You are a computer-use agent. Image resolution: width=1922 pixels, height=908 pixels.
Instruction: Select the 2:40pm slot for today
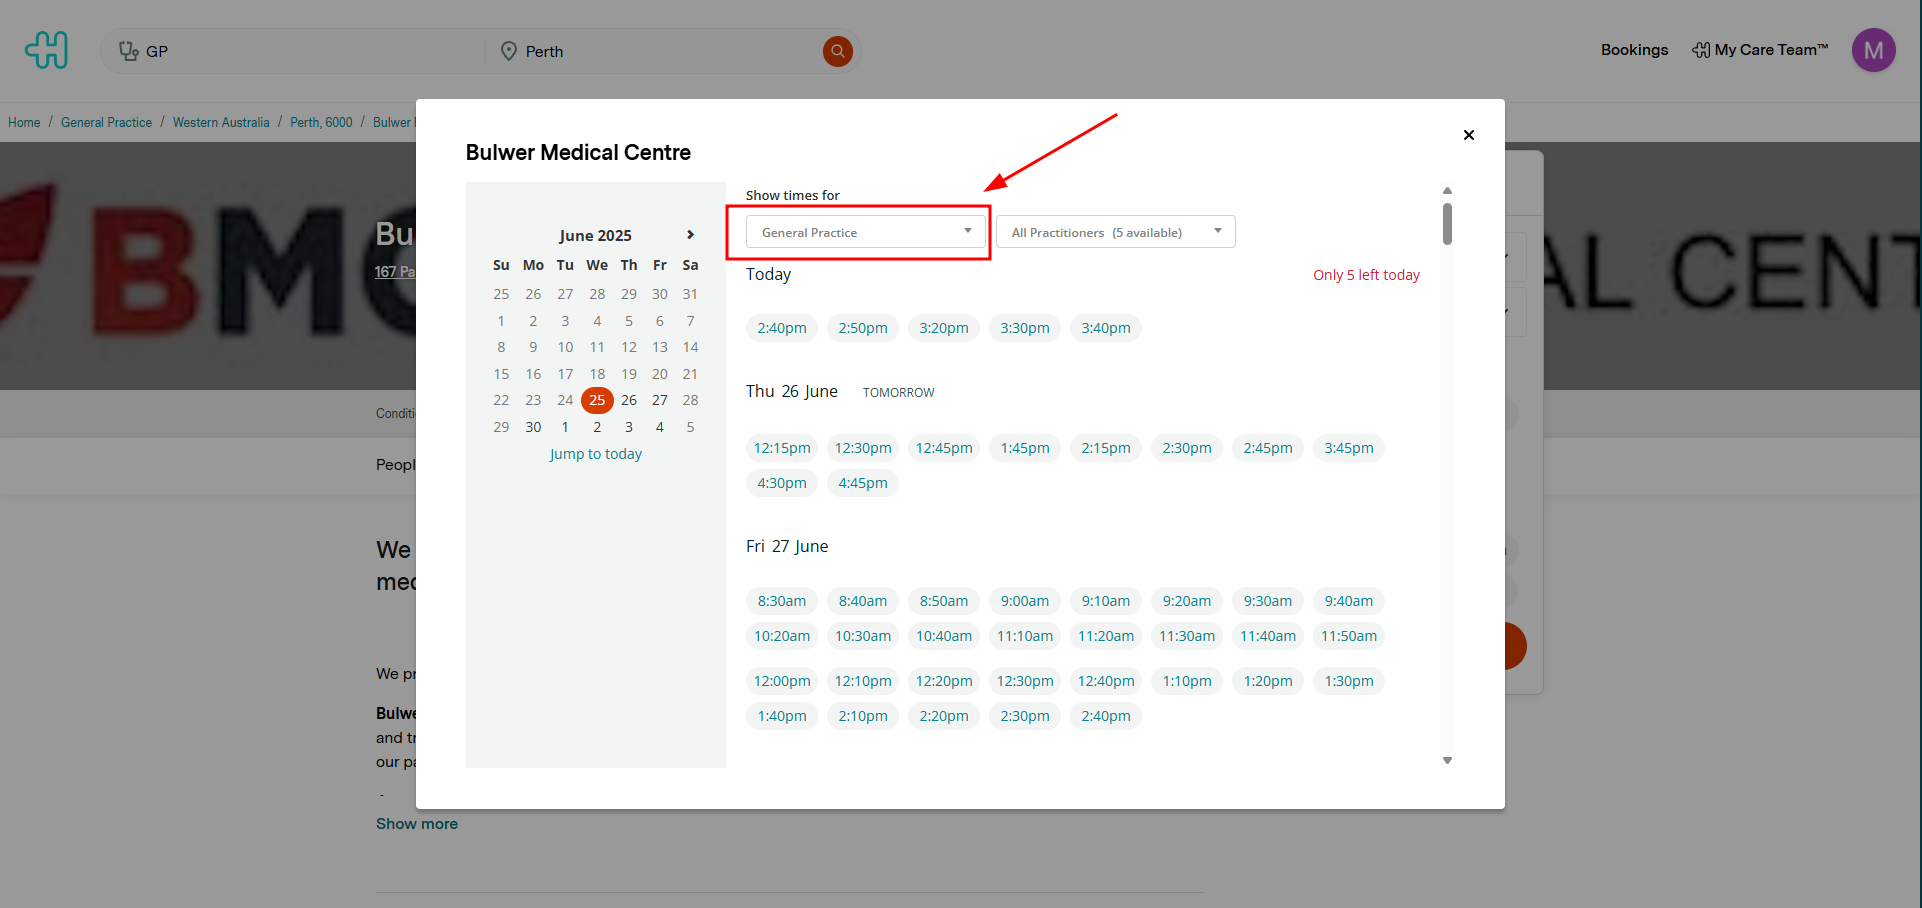pyautogui.click(x=781, y=328)
